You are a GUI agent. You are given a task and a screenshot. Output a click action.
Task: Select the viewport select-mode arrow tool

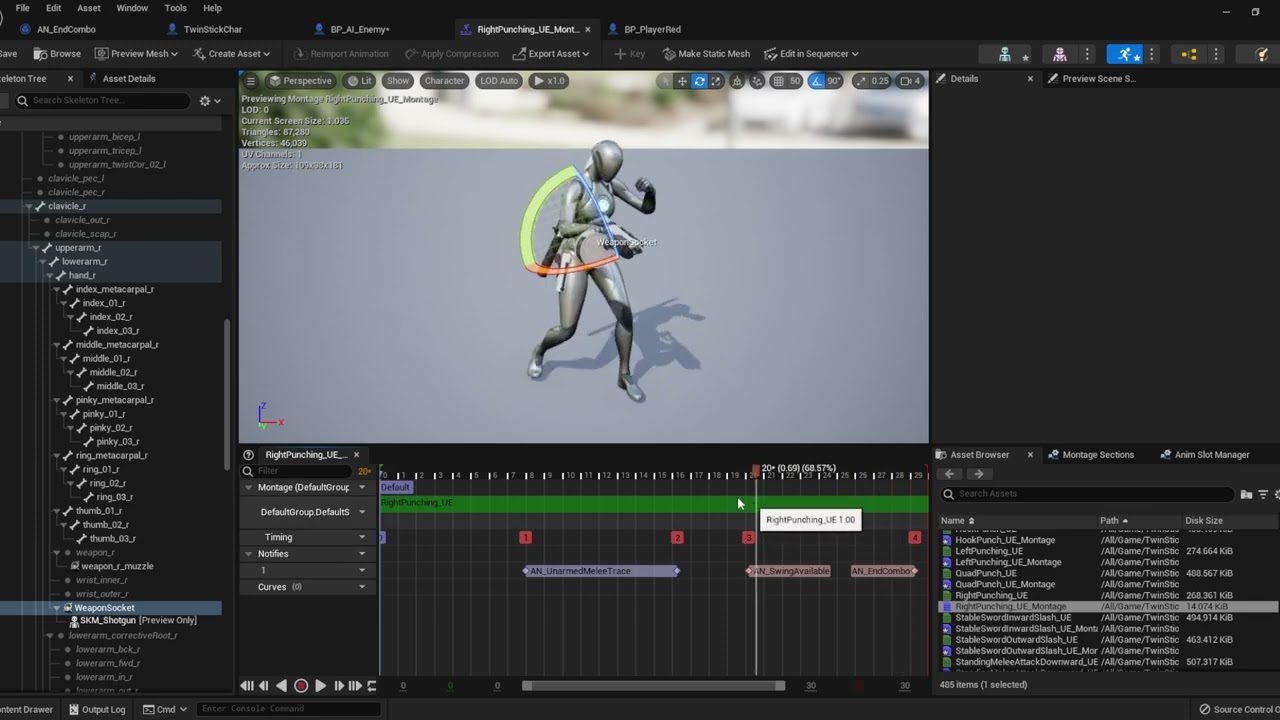click(666, 81)
